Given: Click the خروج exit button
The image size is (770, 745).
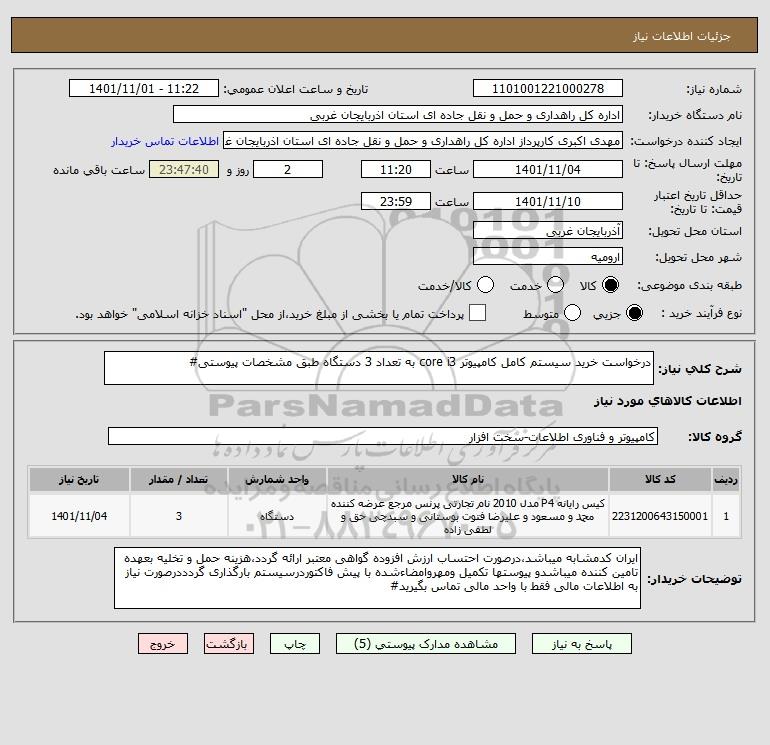Looking at the screenshot, I should pos(163,644).
